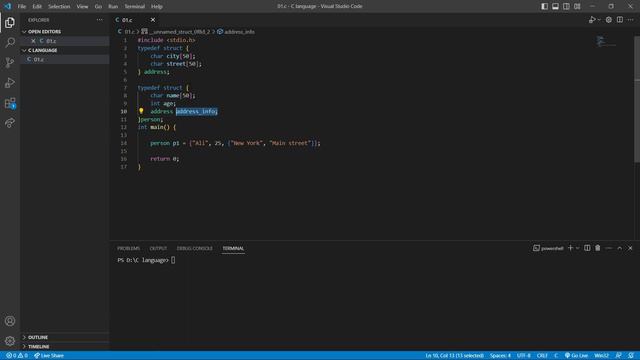Click Ln 10, Col 13 cursor position

pos(454,356)
